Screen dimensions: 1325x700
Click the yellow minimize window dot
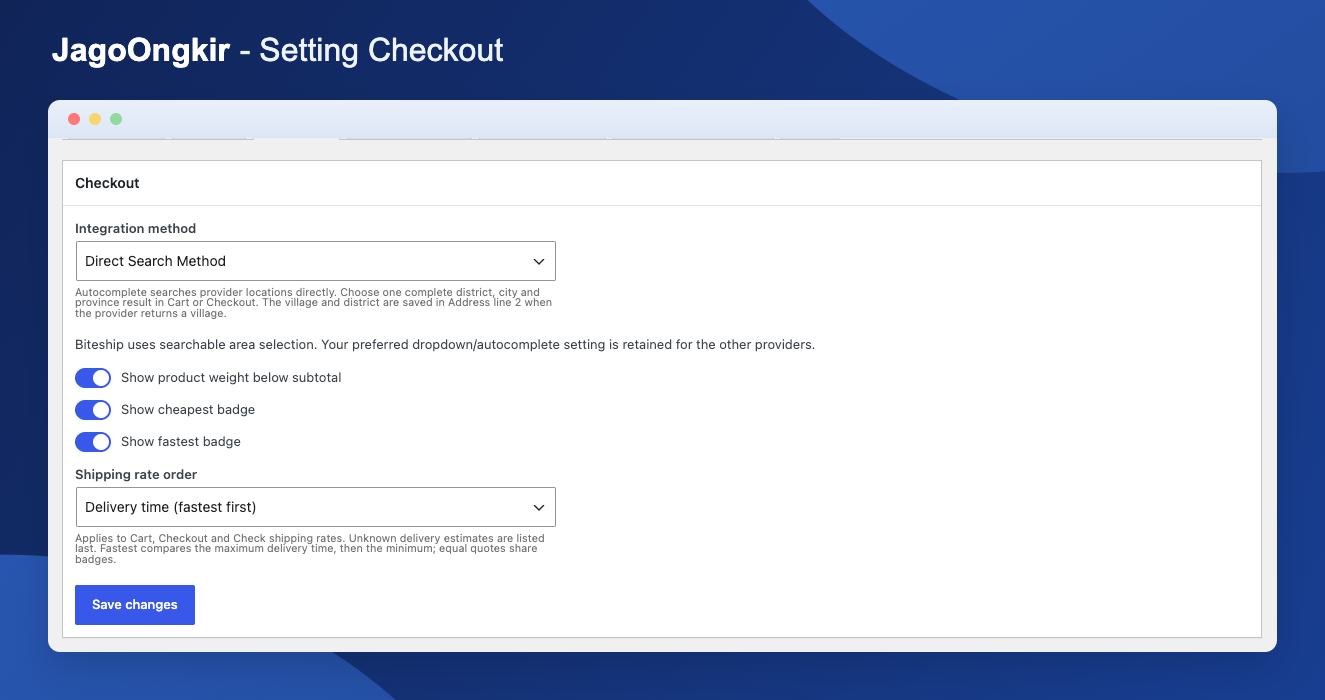coord(95,119)
